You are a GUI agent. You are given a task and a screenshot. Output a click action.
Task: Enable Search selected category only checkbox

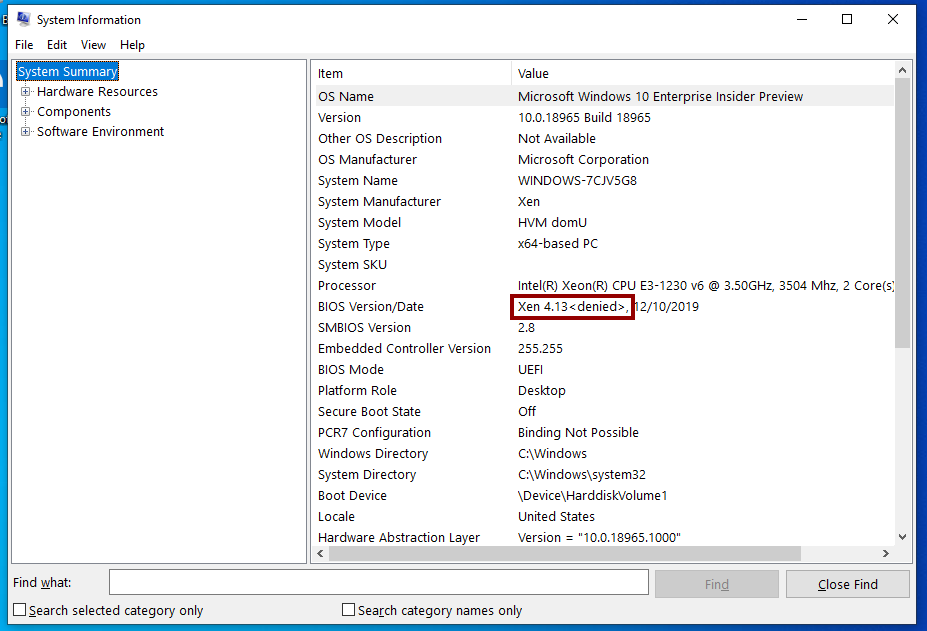[20, 610]
